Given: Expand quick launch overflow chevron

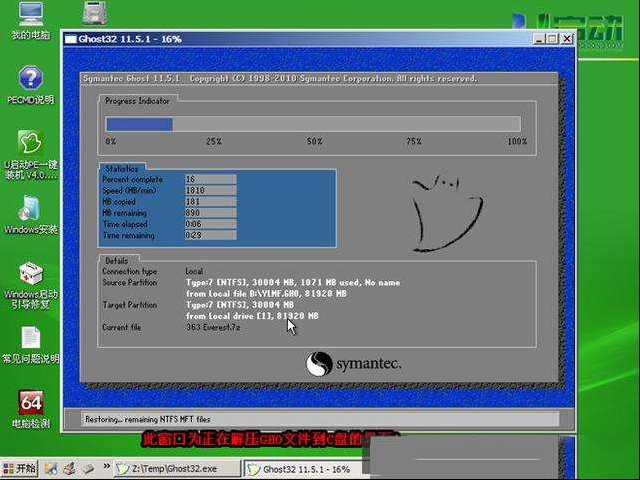Looking at the screenshot, I should tap(107, 466).
